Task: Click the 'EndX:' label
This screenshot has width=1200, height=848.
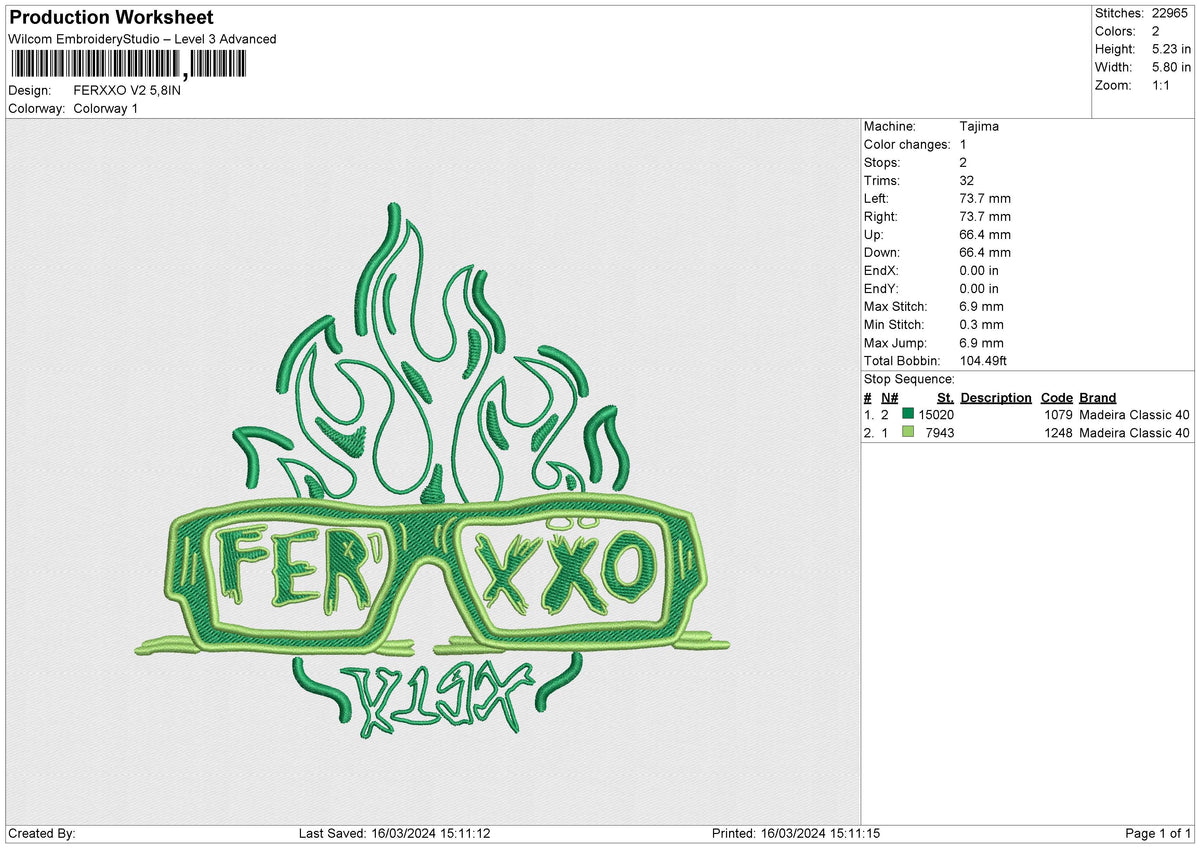Action: tap(881, 270)
